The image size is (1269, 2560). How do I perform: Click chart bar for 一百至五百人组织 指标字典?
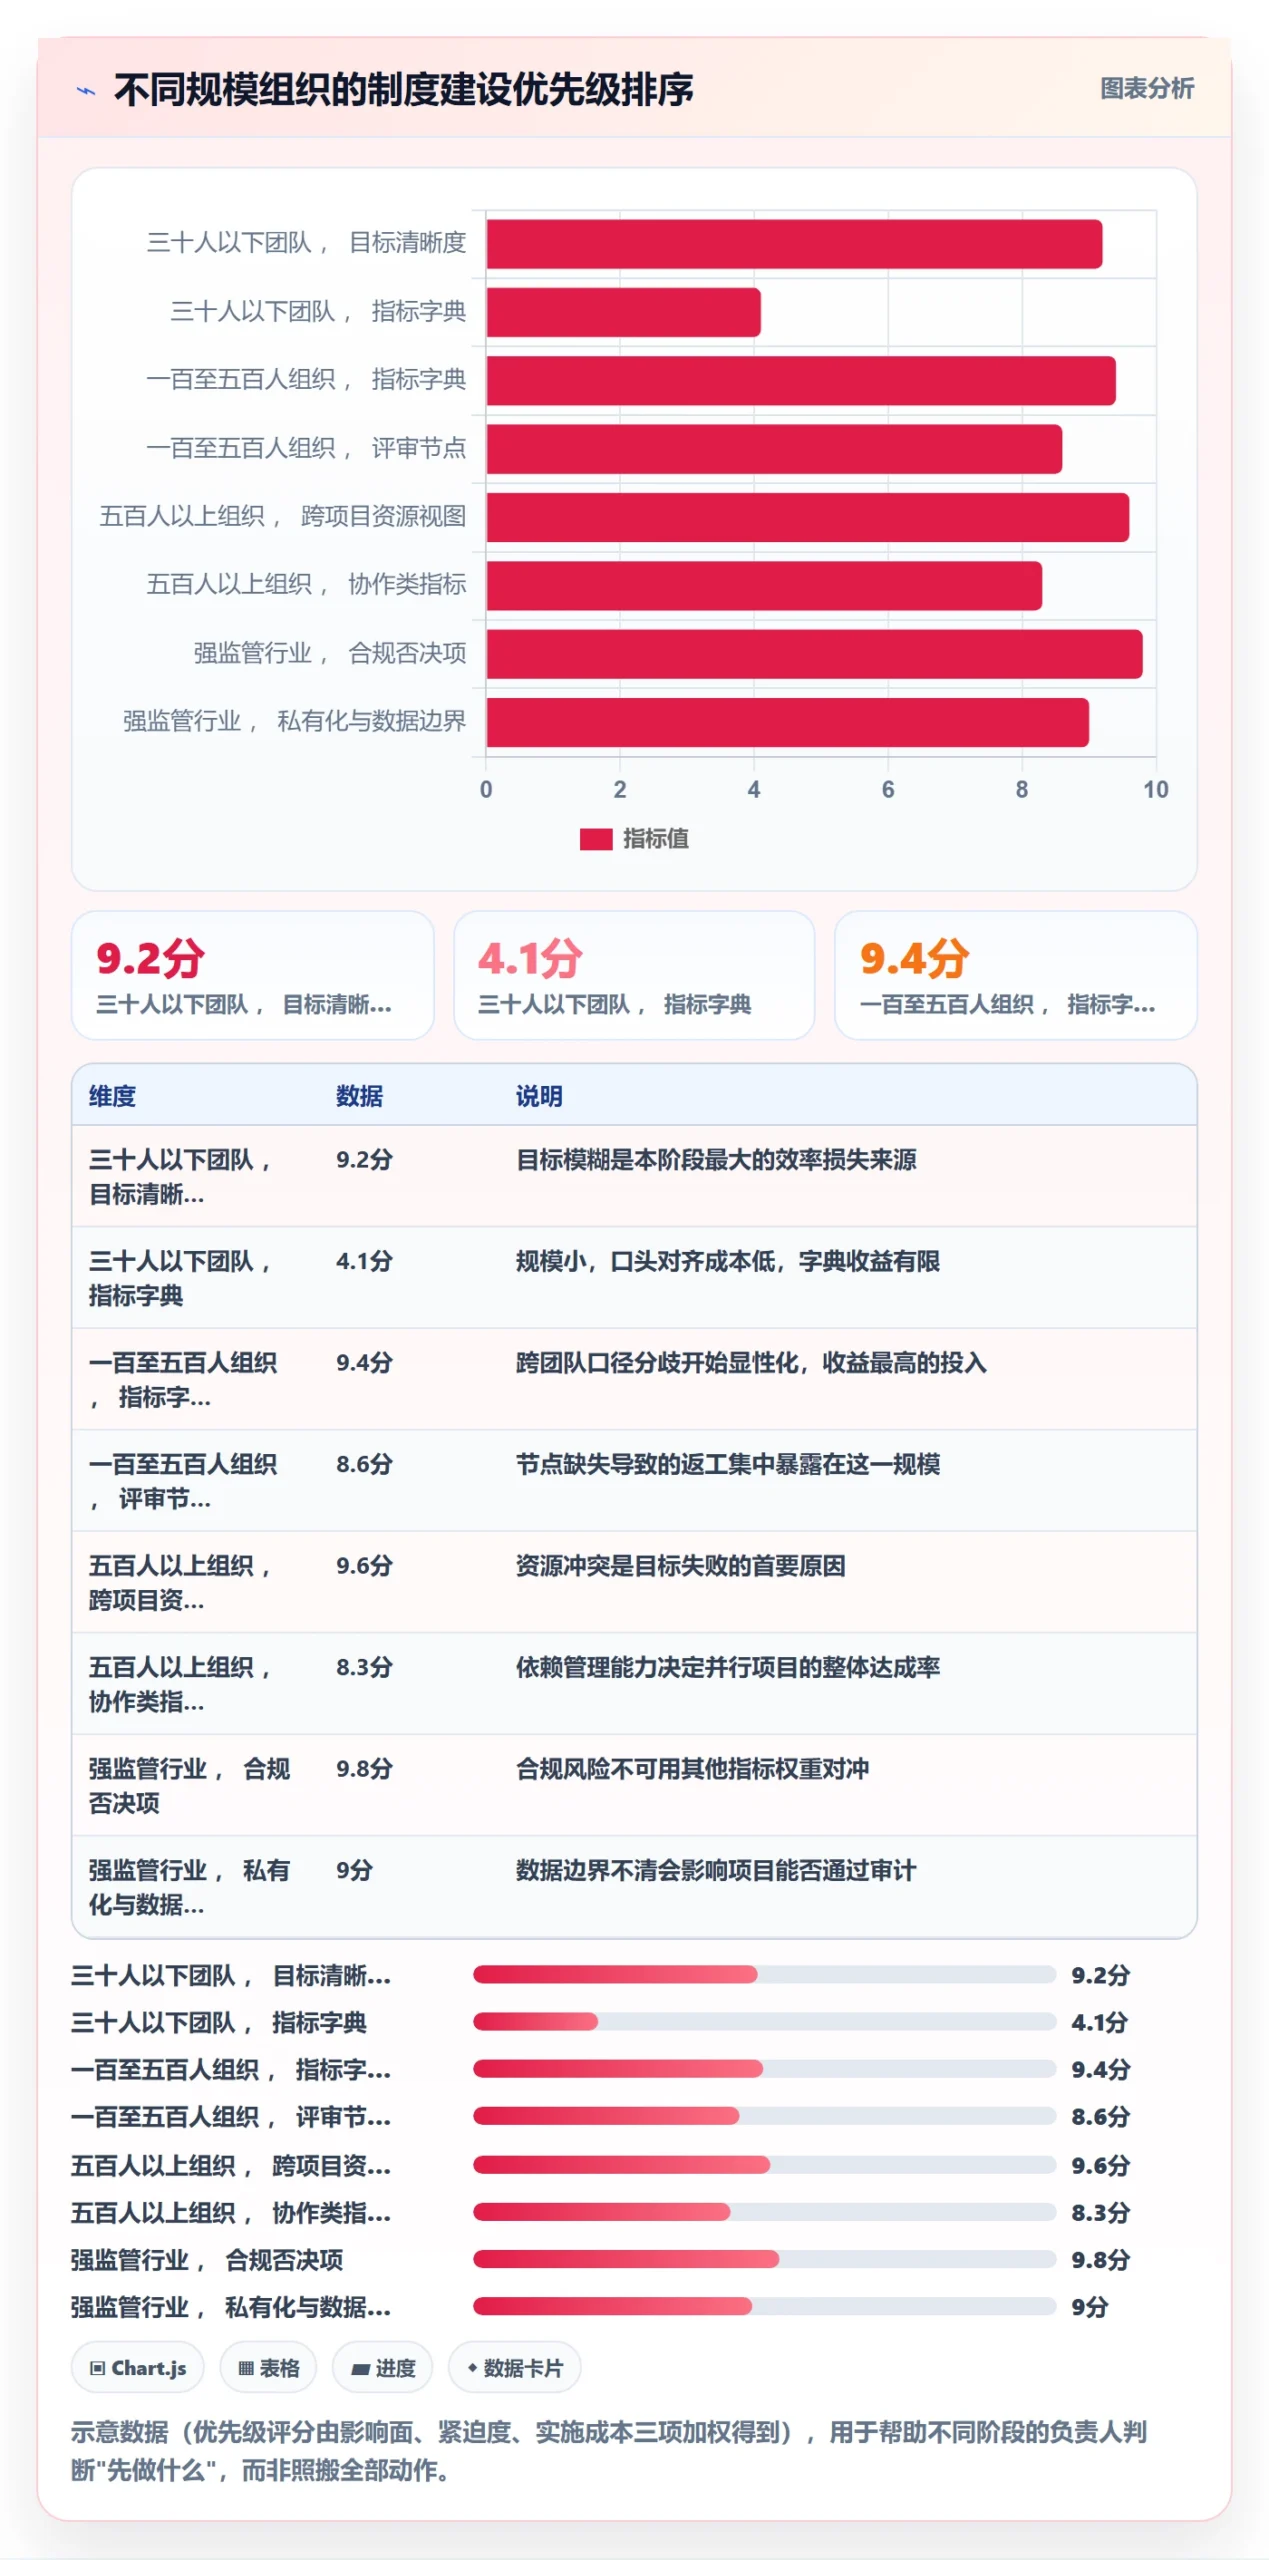tap(801, 380)
